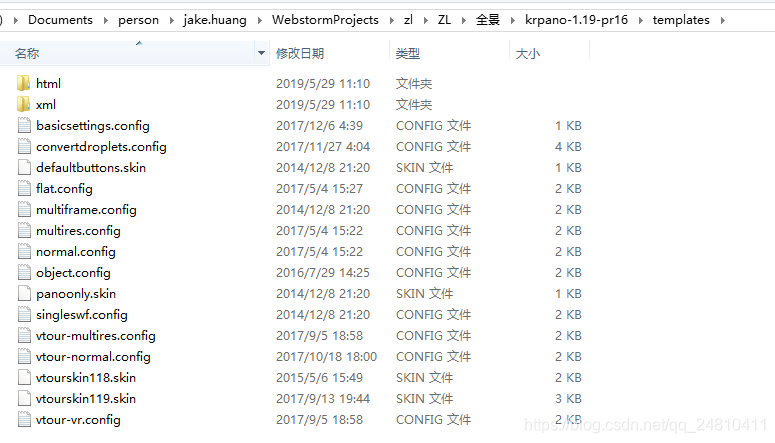Click the date 2017/10/18 18:00
775x443 pixels.
(326, 356)
